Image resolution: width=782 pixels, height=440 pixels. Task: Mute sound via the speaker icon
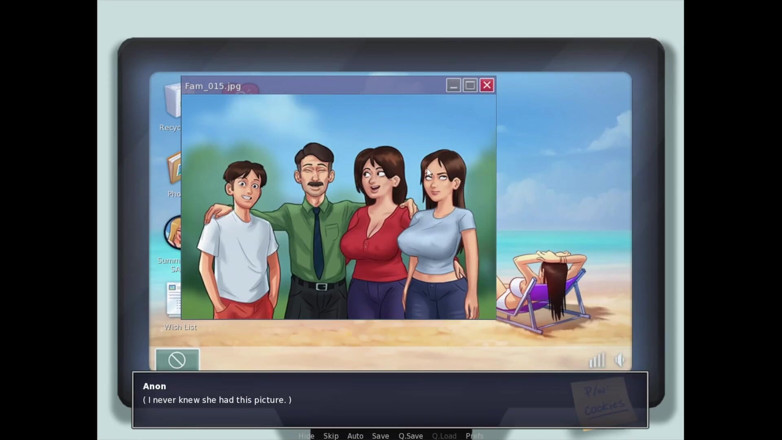coord(620,360)
